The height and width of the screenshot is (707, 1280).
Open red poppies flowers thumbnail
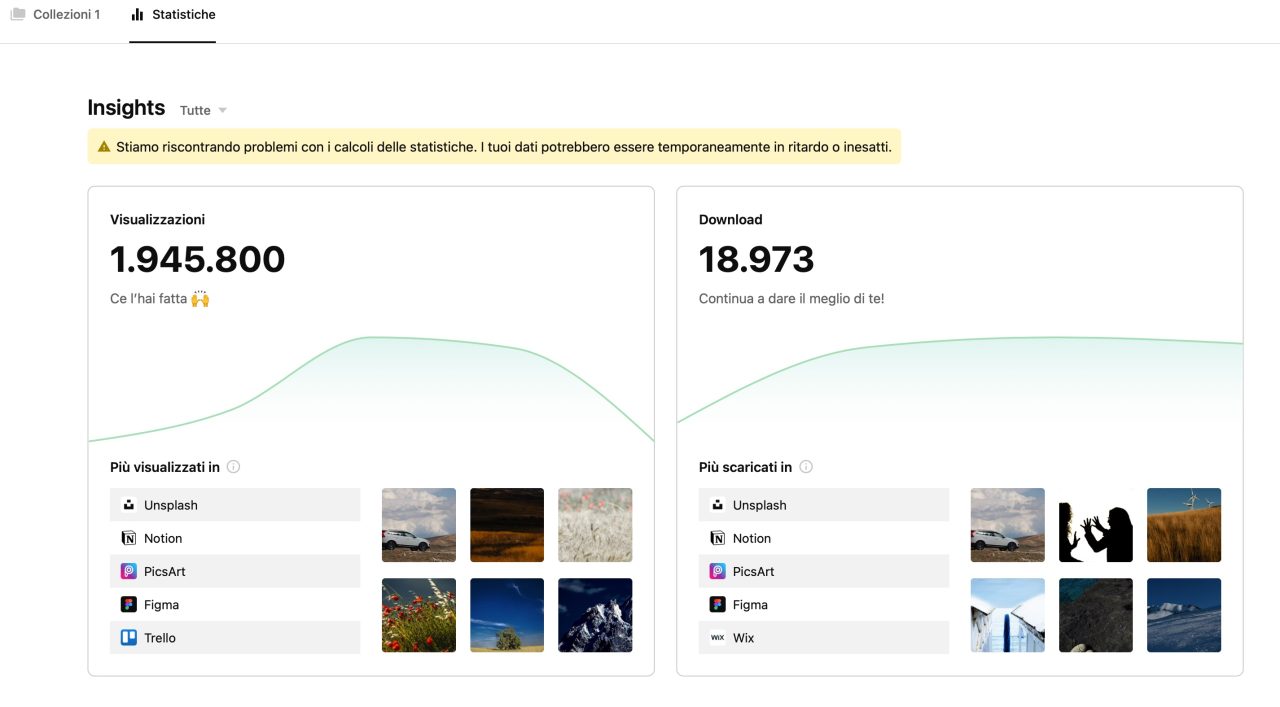click(x=419, y=615)
